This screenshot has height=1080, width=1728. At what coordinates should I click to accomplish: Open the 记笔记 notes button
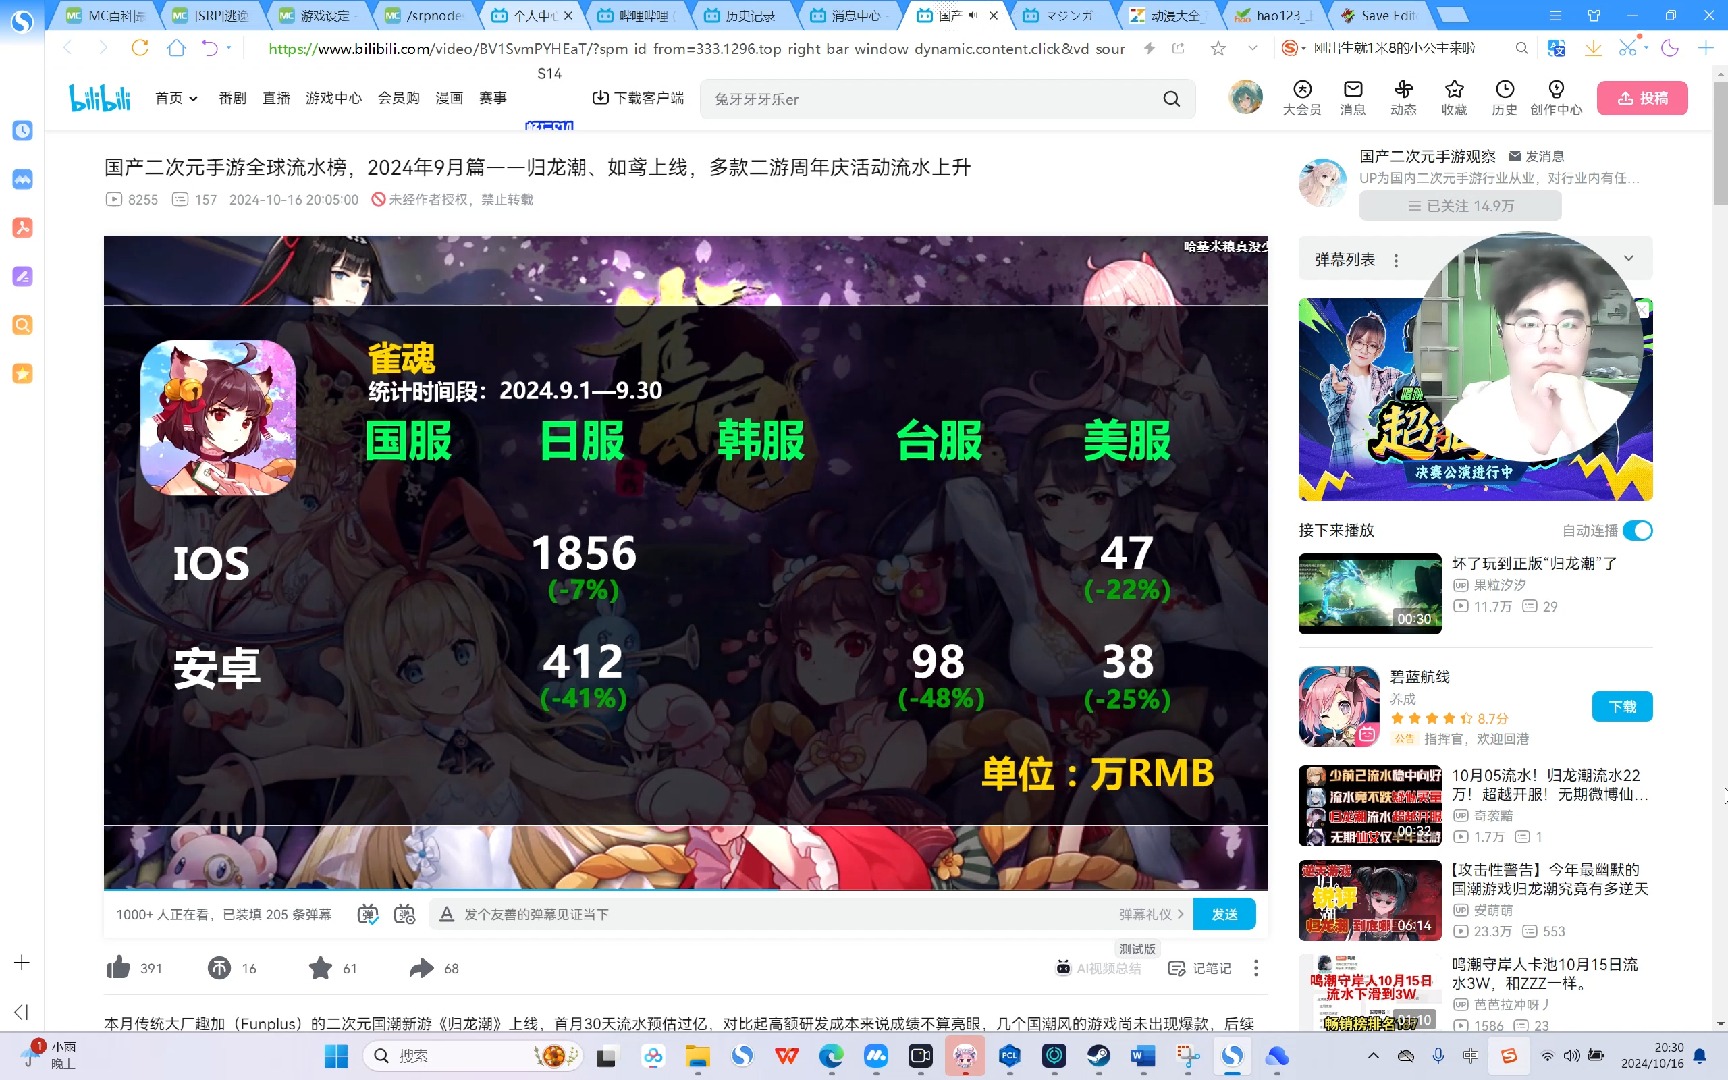pos(1200,968)
